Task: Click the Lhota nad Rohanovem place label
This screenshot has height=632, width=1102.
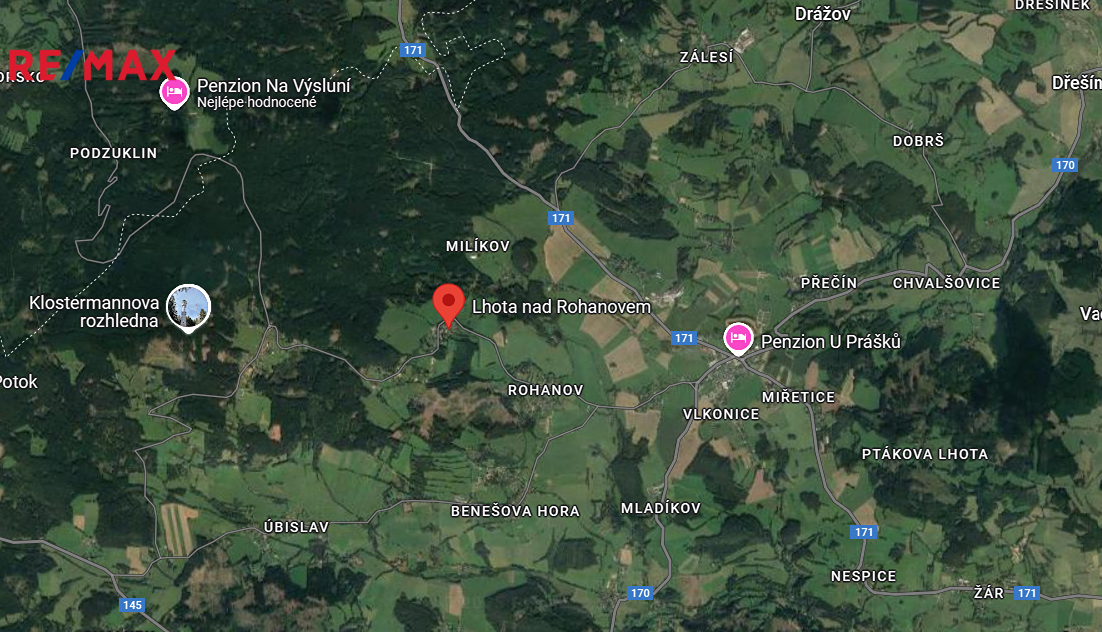Action: tap(561, 307)
